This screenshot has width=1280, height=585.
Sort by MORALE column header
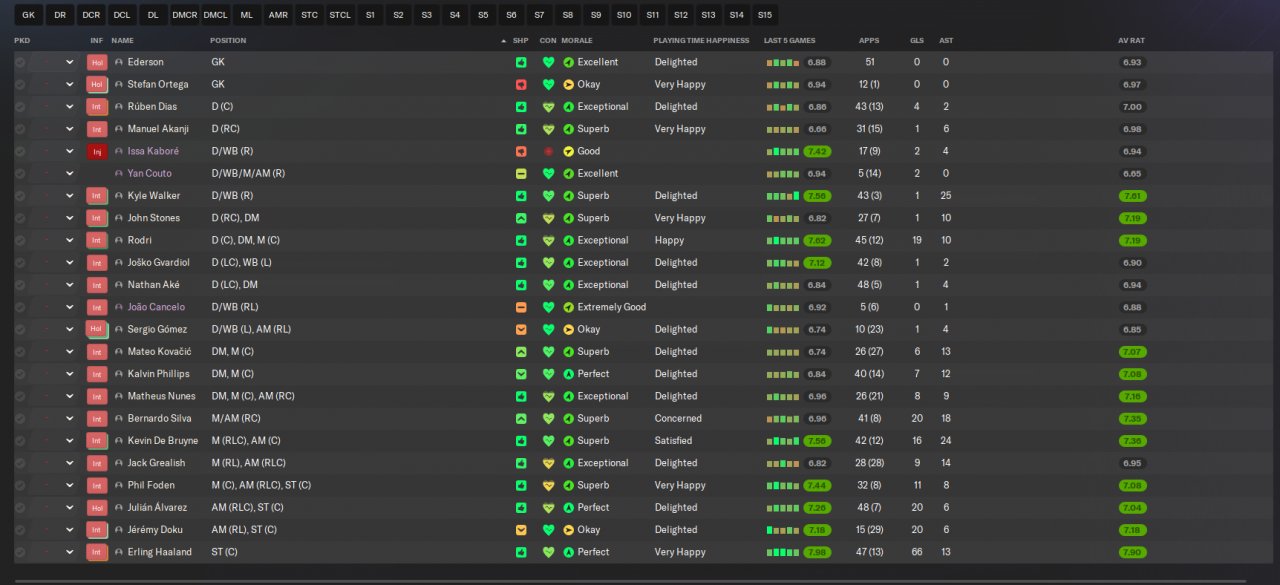[x=577, y=41]
